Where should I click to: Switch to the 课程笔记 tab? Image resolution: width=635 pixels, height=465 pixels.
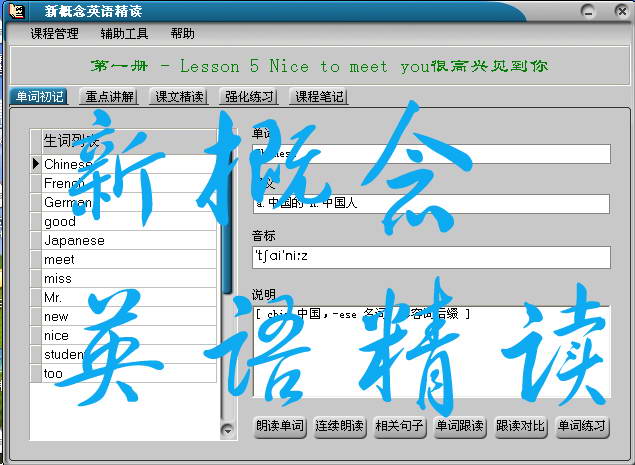[x=319, y=97]
